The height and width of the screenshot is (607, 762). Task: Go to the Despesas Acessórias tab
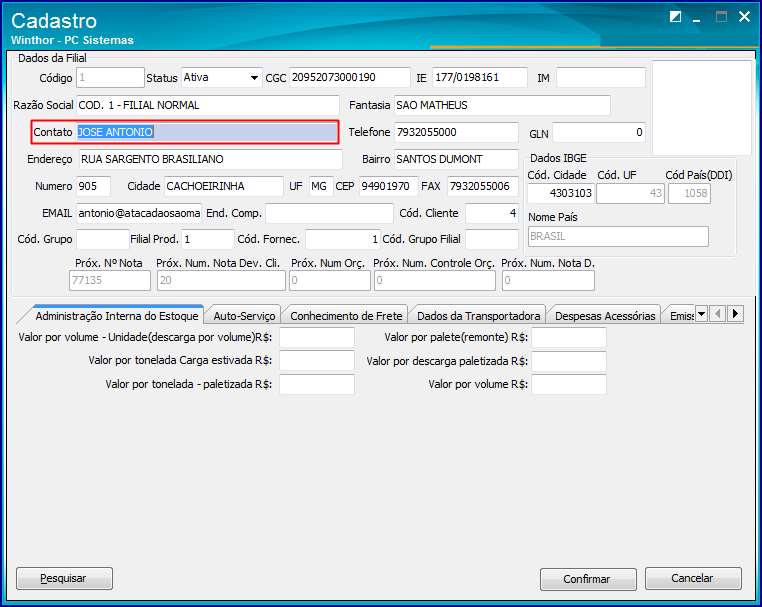click(x=605, y=316)
